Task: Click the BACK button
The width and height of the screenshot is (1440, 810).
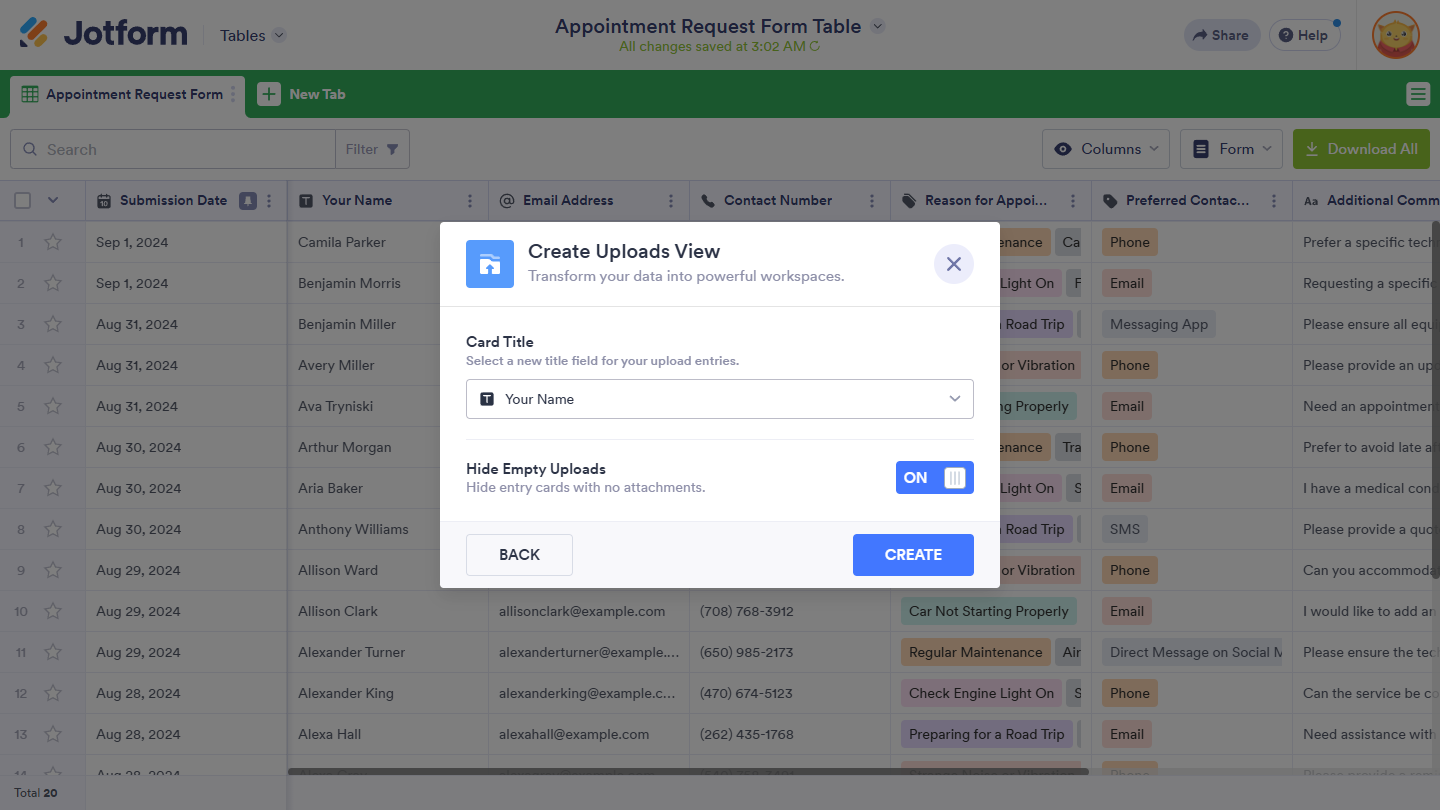Action: 519,555
